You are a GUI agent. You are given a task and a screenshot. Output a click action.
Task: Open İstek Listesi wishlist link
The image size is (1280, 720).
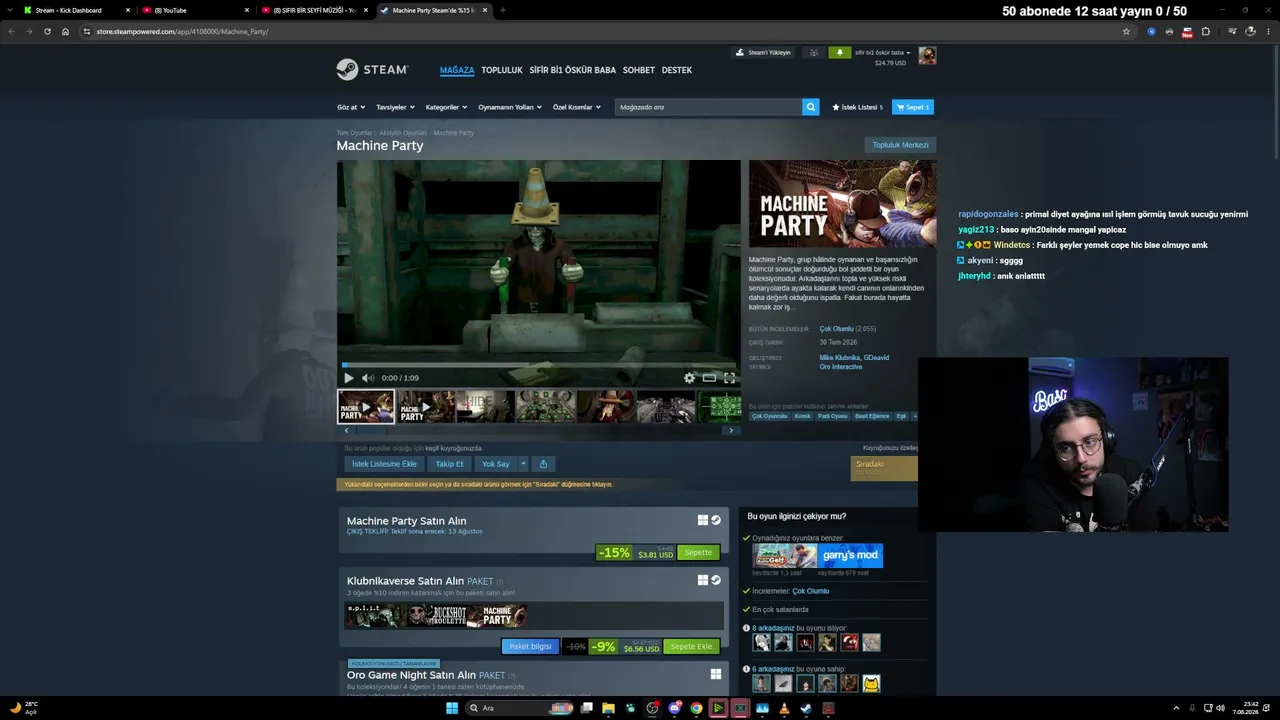[858, 107]
